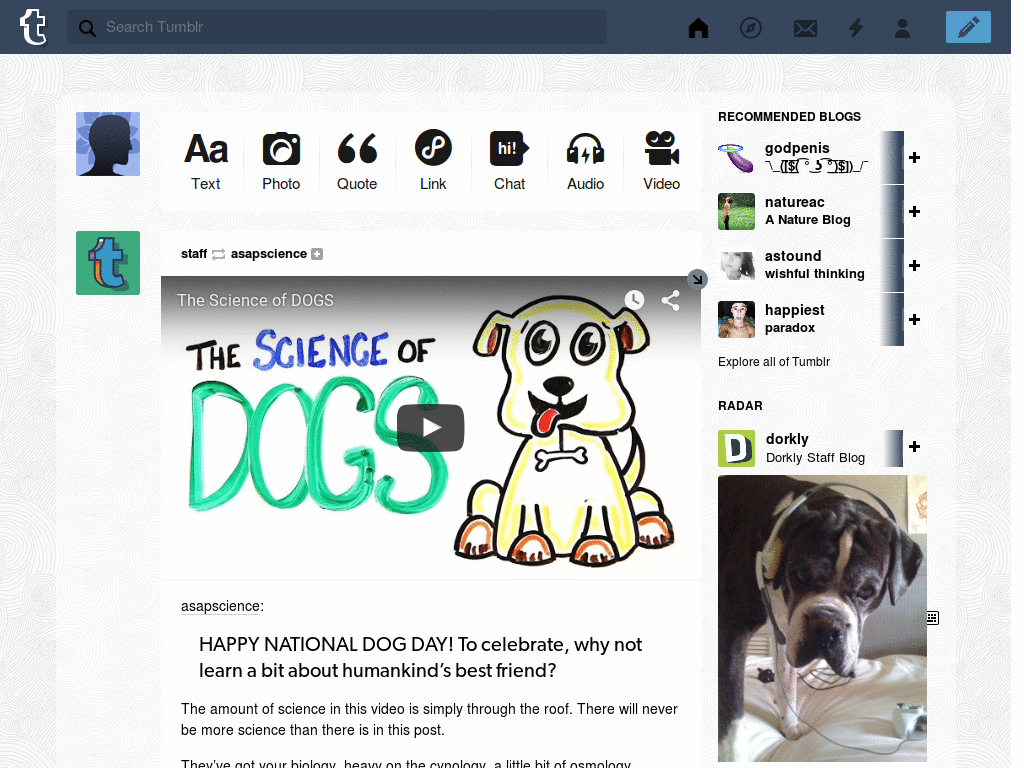Click godpenis eggplant avatar
The image size is (1024, 768).
pos(736,157)
